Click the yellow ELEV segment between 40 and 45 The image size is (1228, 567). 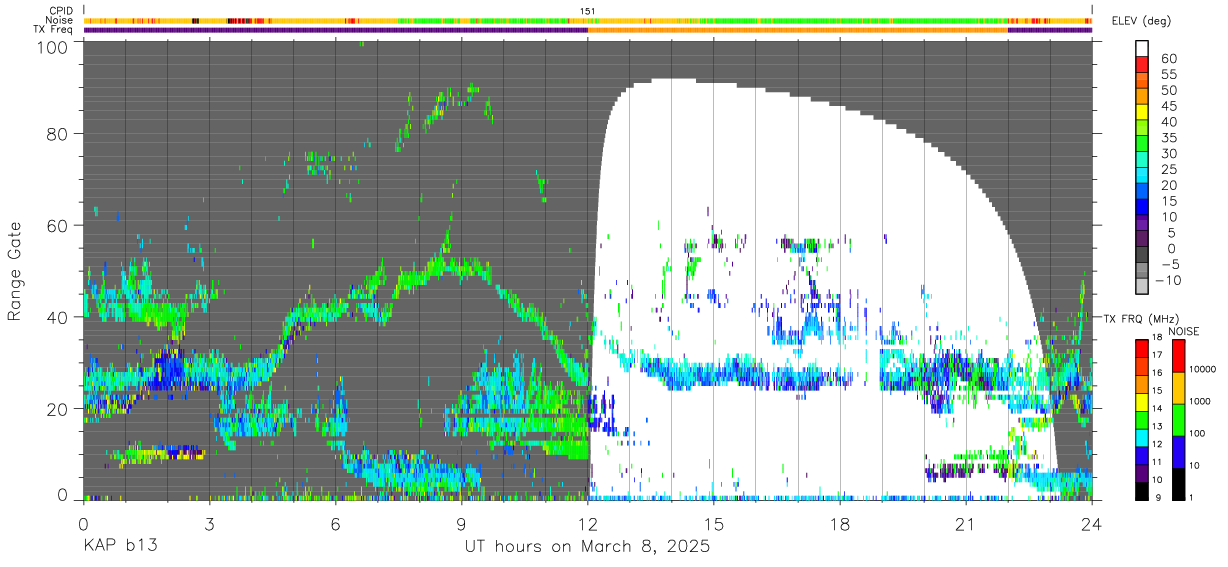1143,113
